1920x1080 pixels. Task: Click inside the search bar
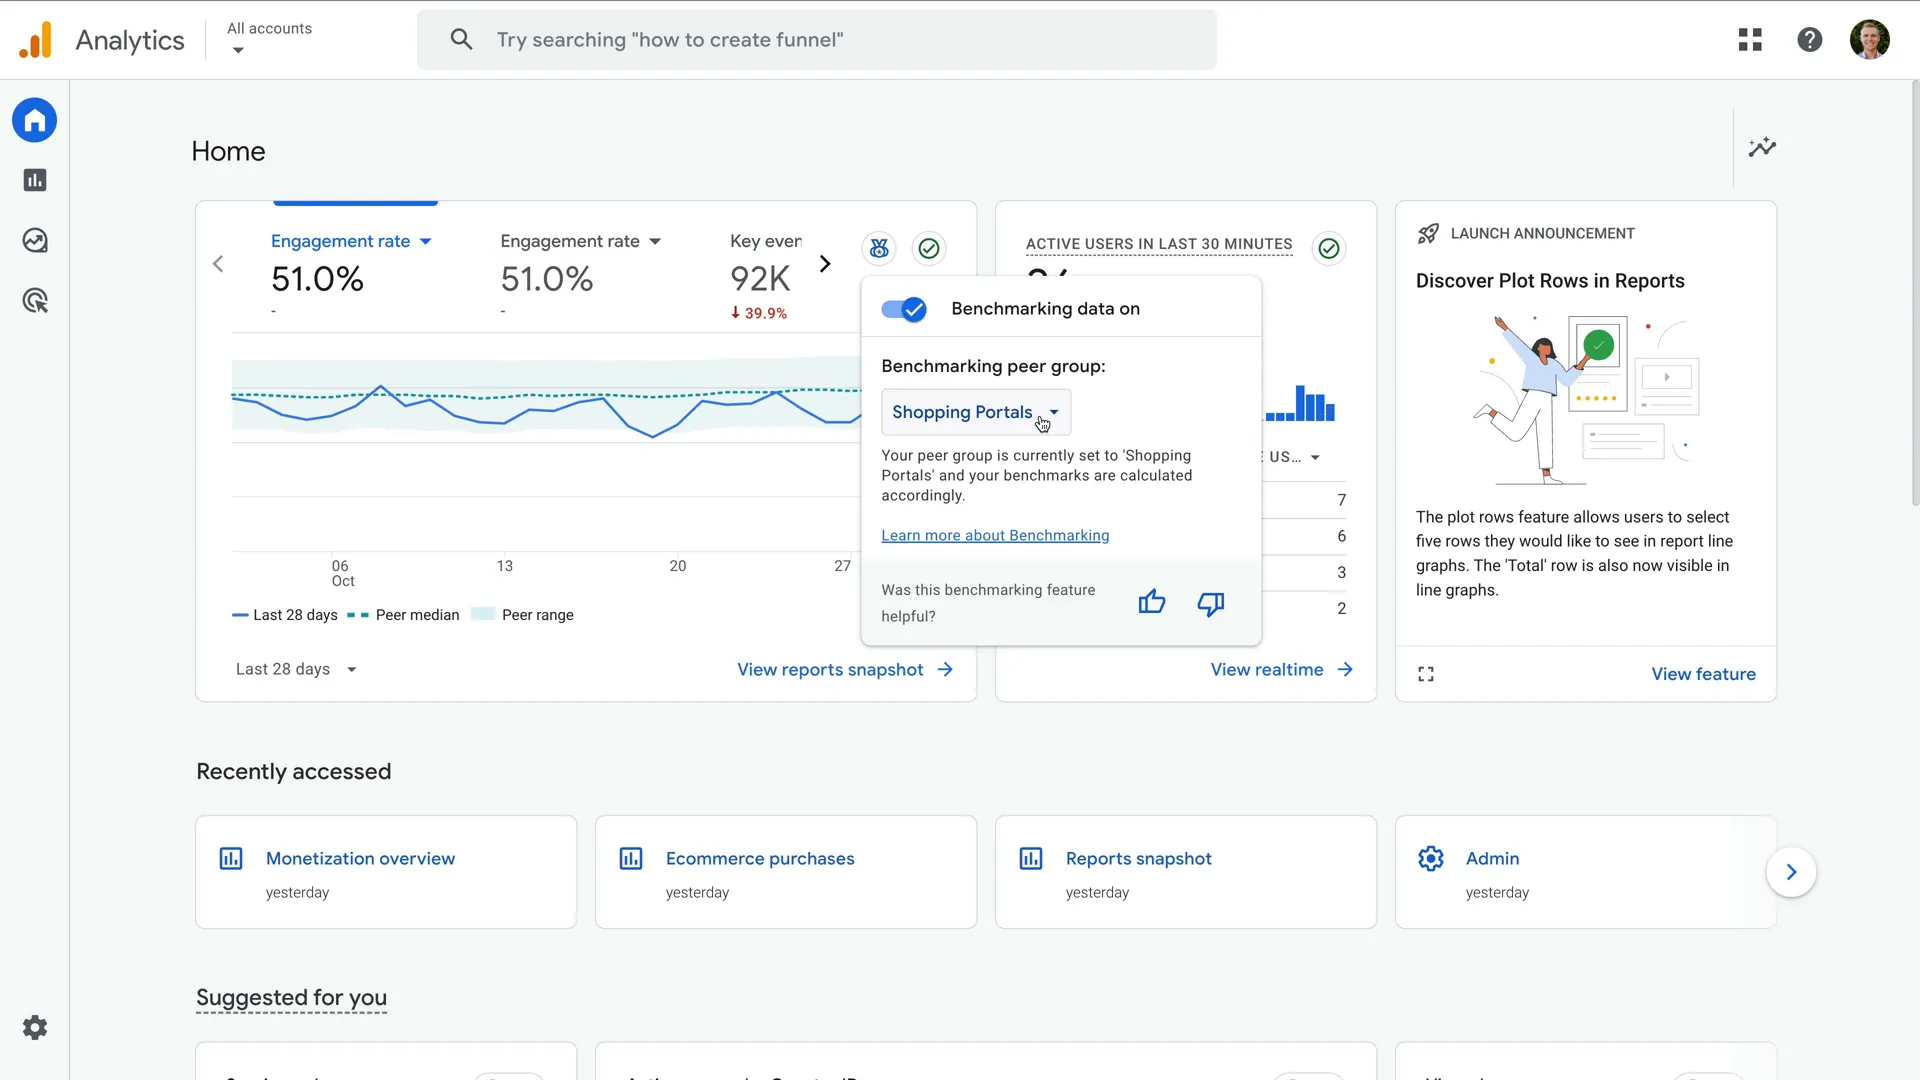[816, 39]
